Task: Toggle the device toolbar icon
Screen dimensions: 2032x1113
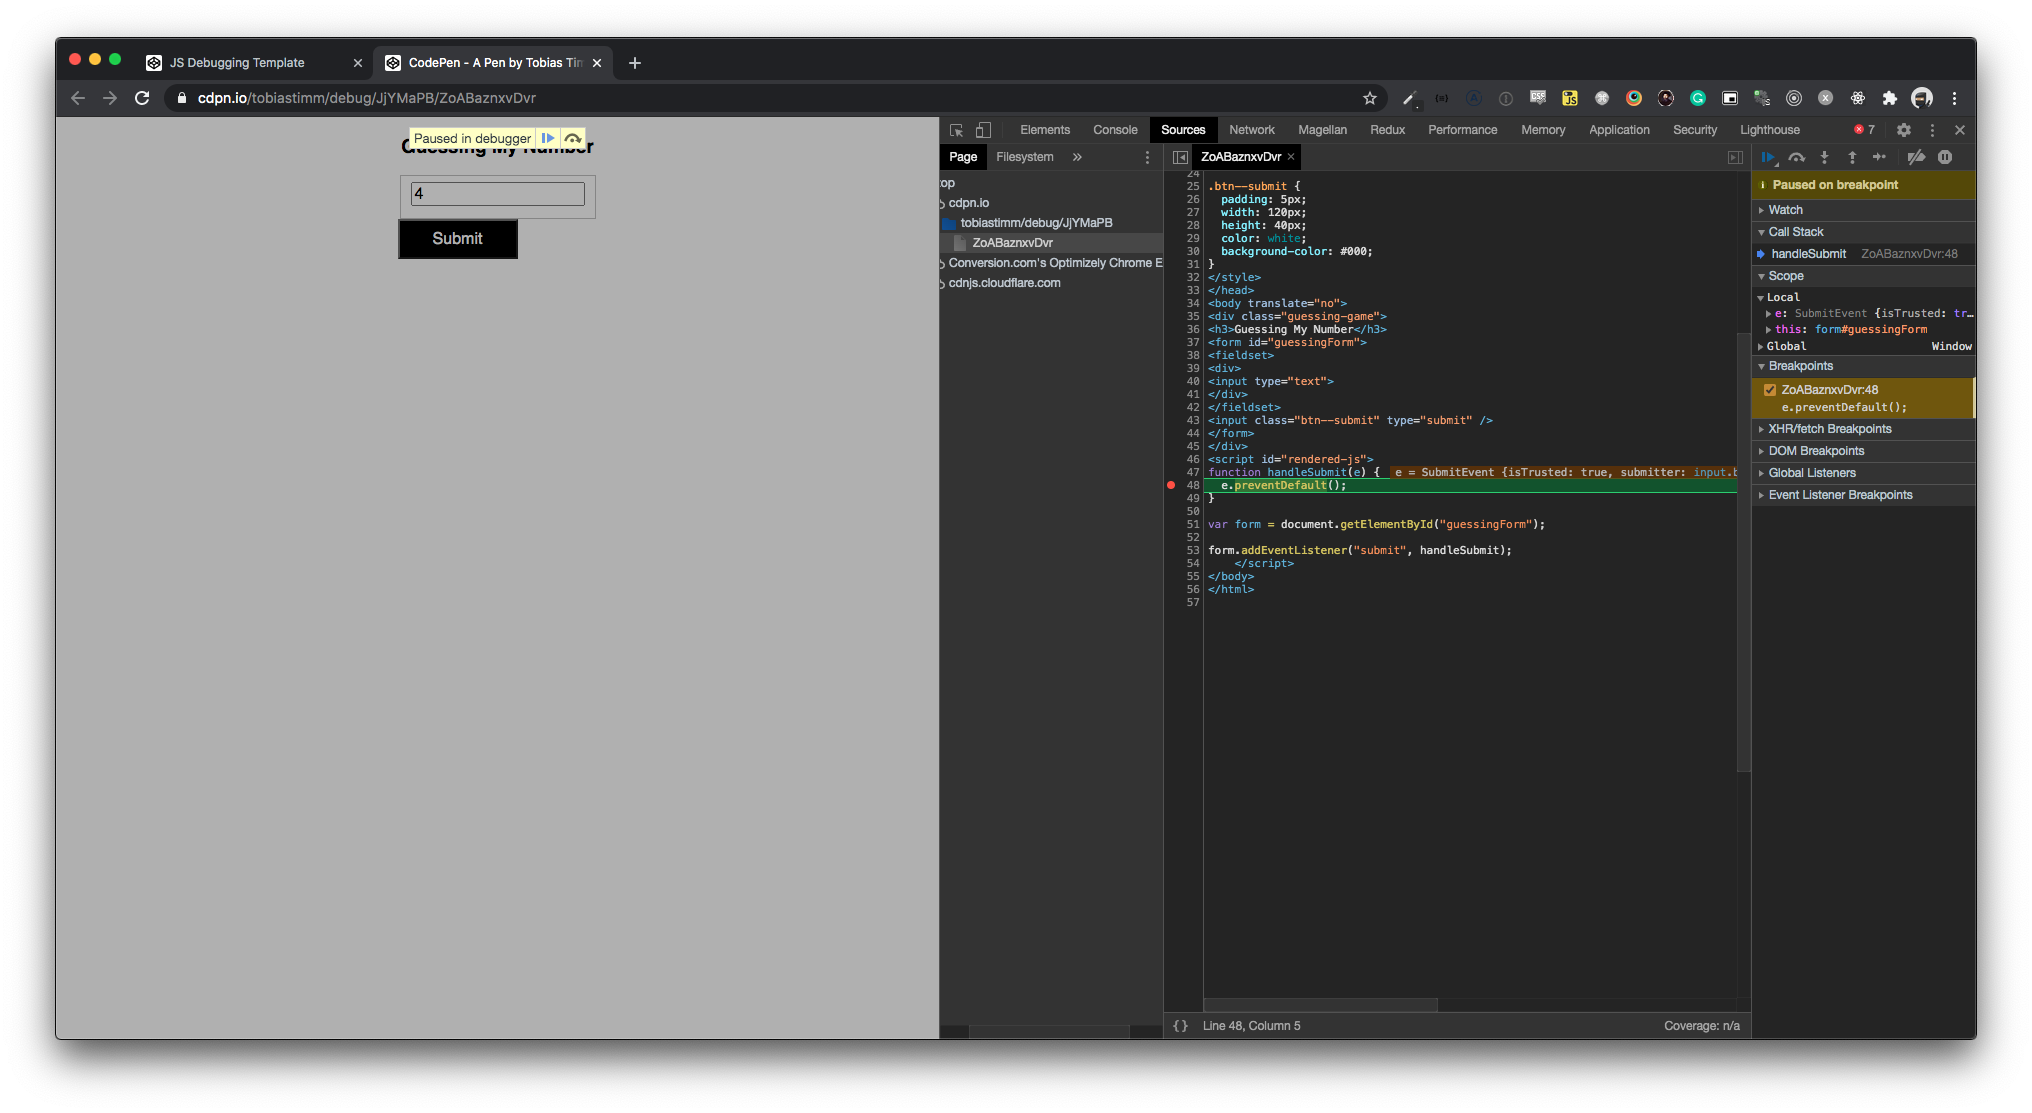Action: tap(984, 130)
